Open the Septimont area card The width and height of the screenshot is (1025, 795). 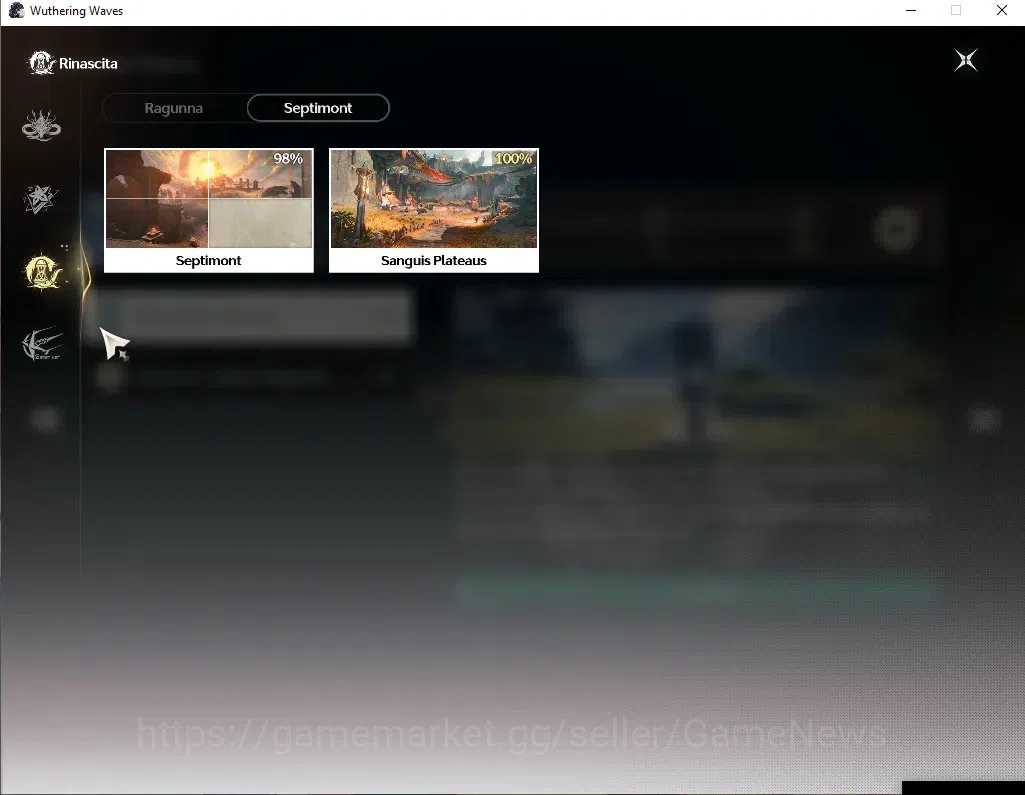[209, 210]
